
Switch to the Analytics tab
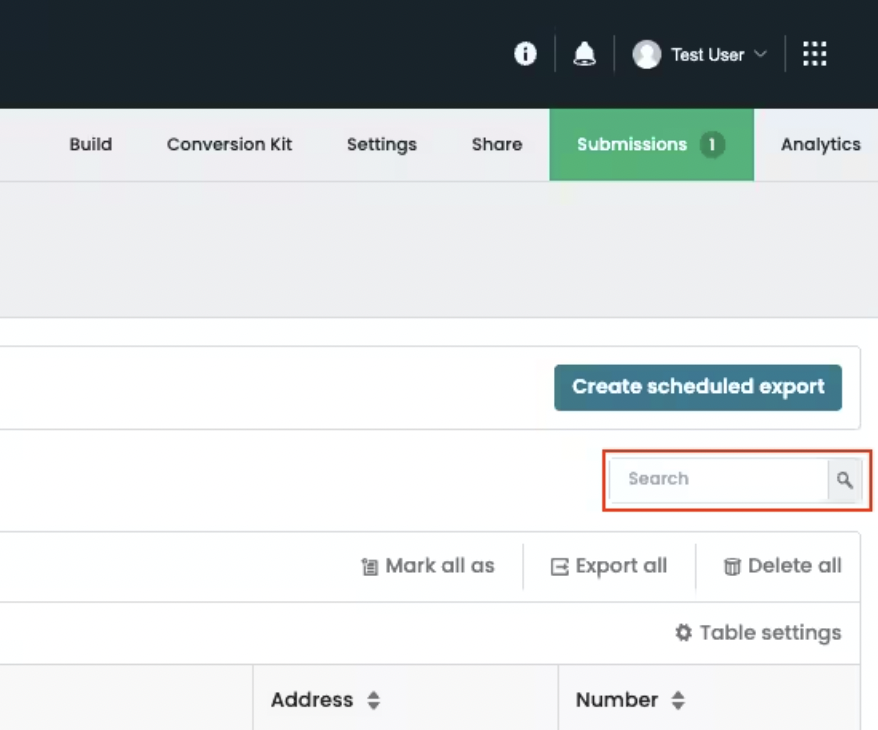coord(820,144)
